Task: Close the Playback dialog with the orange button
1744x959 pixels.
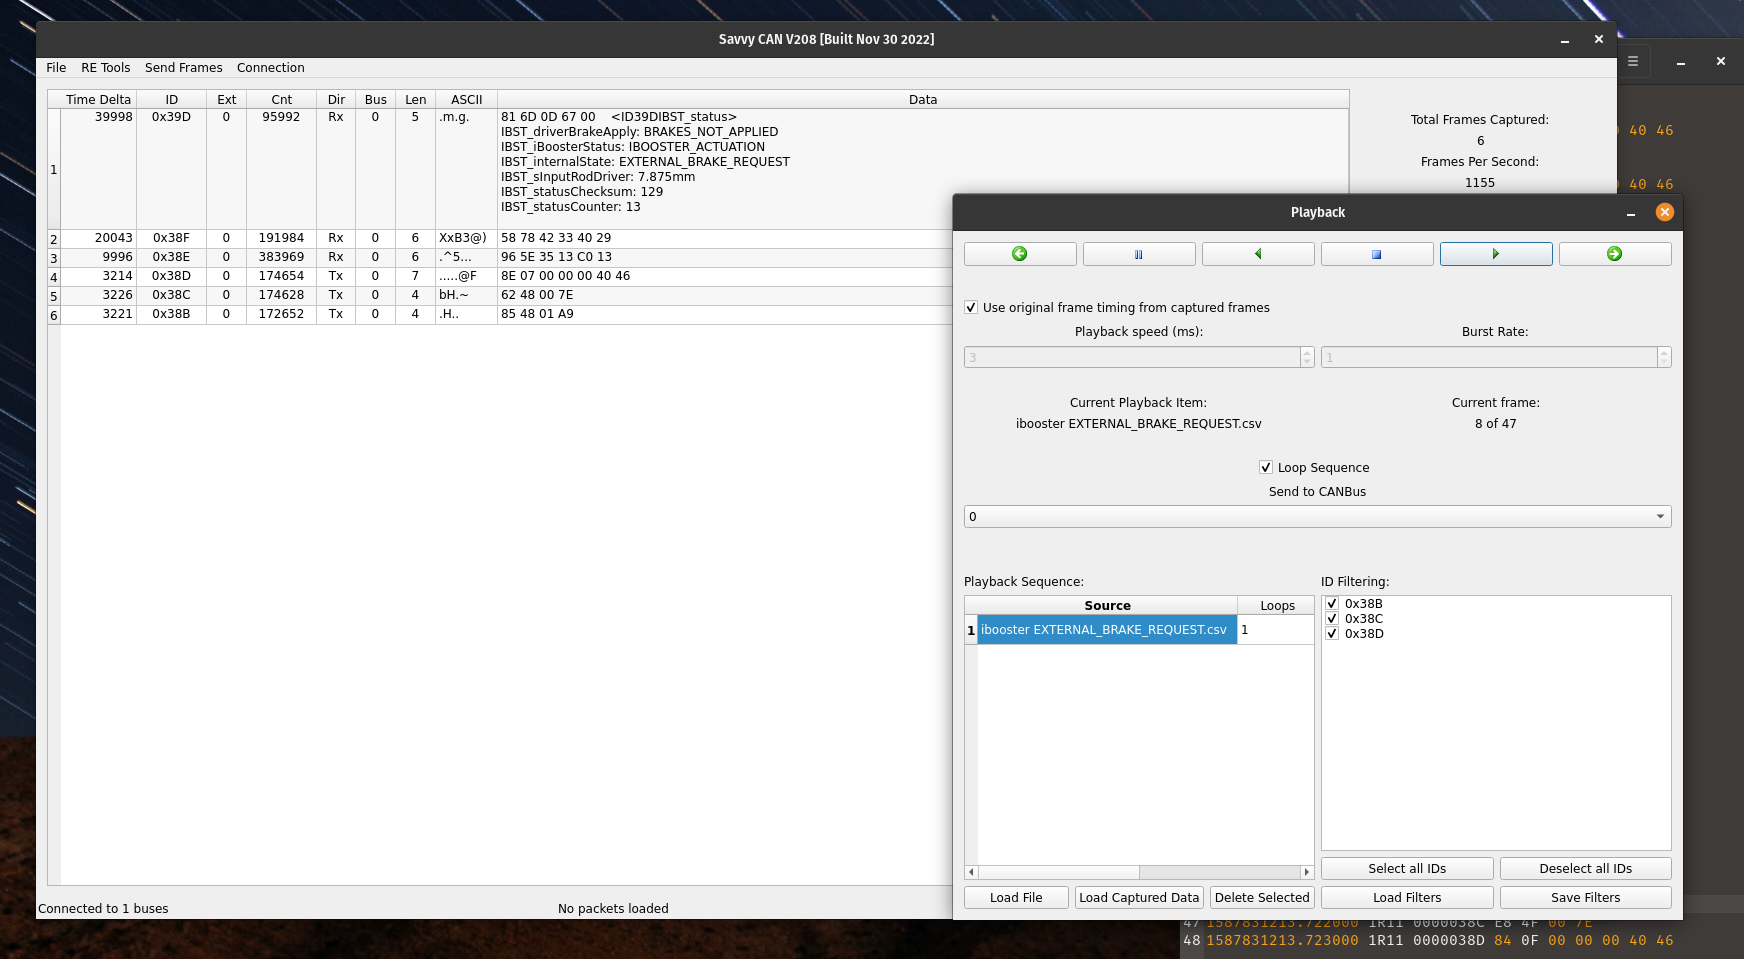Action: (1664, 212)
